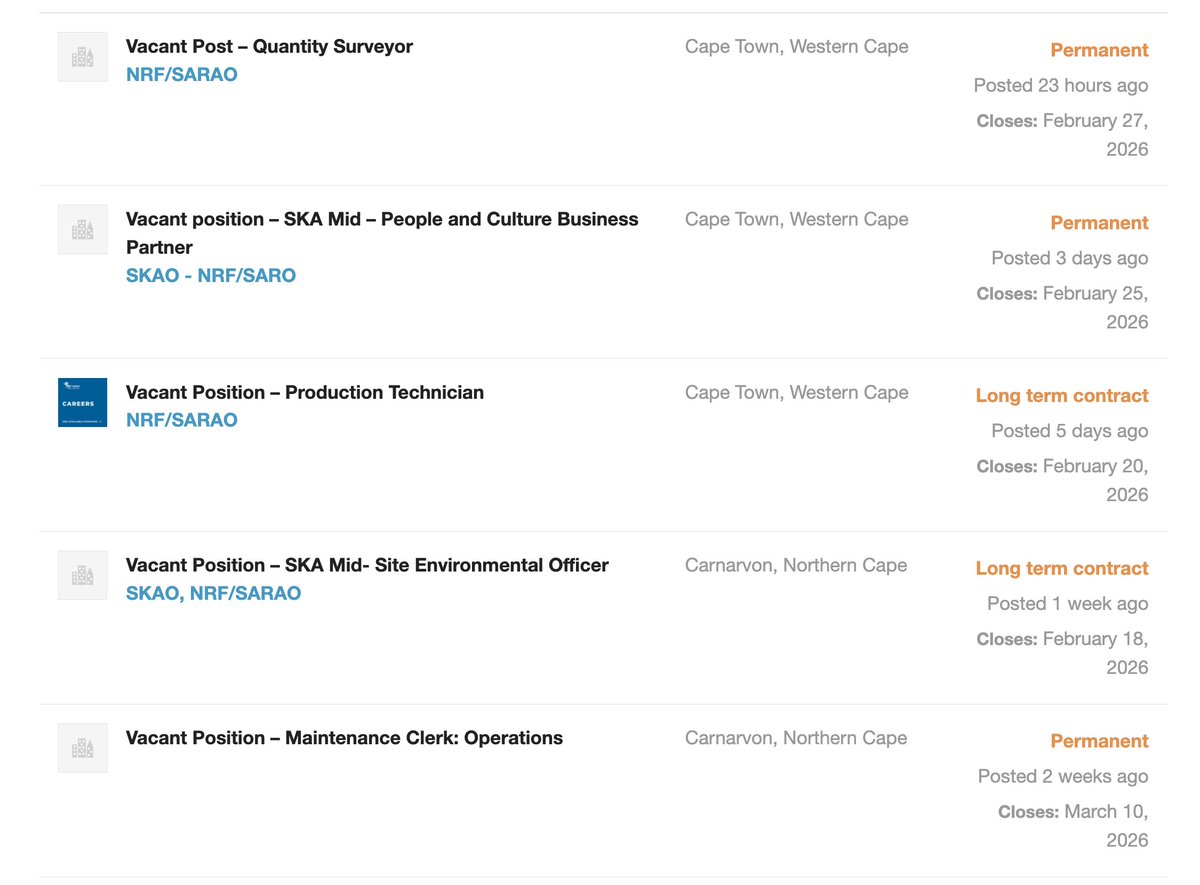Click Permanent tag on Quantity Surveyor row
This screenshot has height=885, width=1200.
tap(1099, 50)
